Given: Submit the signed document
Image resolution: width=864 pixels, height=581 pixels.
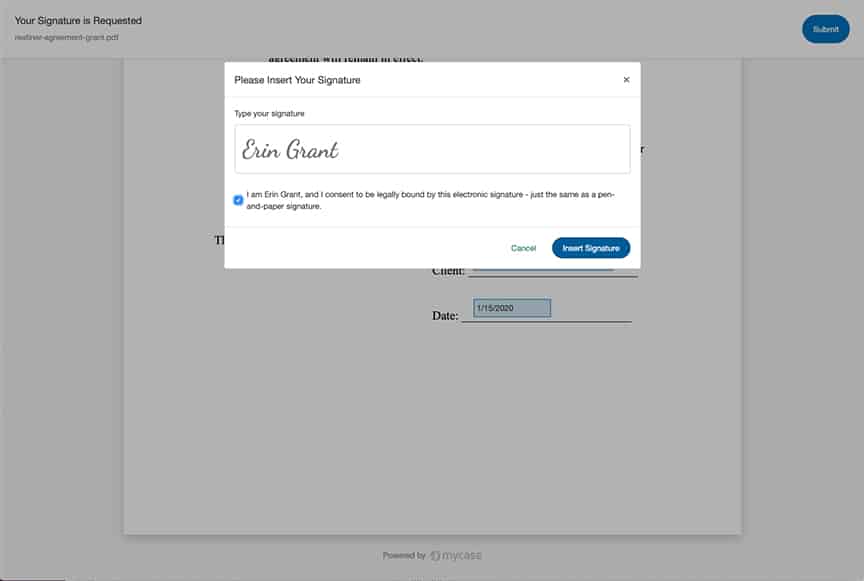Looking at the screenshot, I should 825,29.
